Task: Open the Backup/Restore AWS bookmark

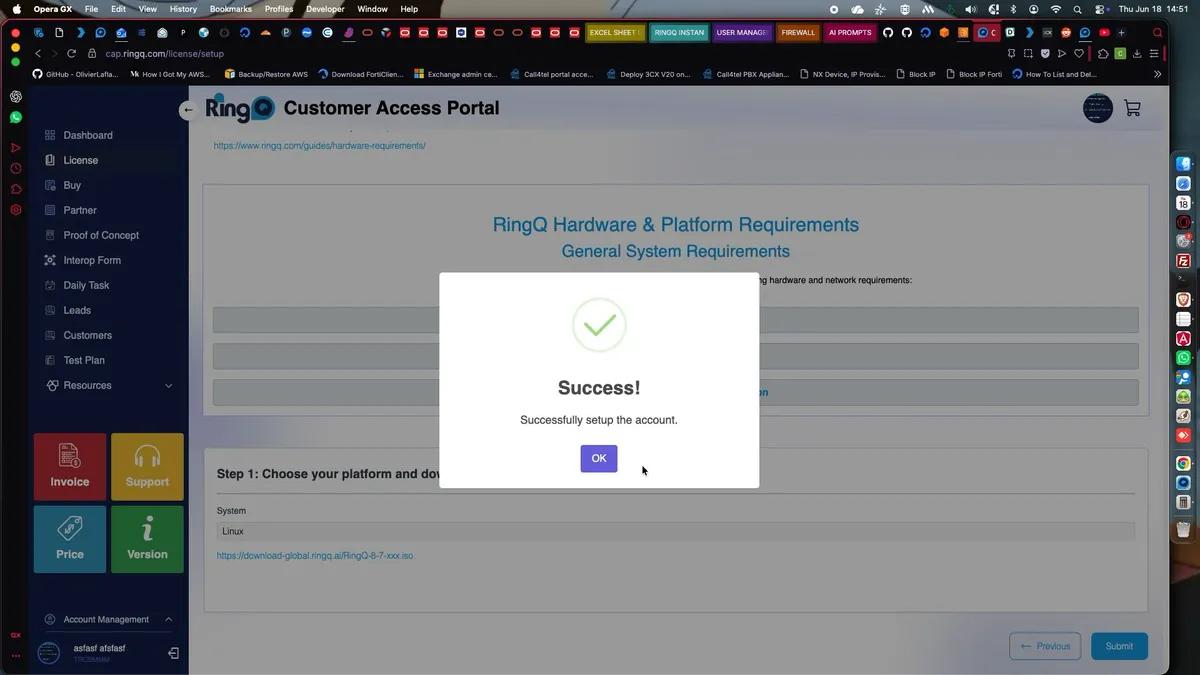Action: [266, 74]
